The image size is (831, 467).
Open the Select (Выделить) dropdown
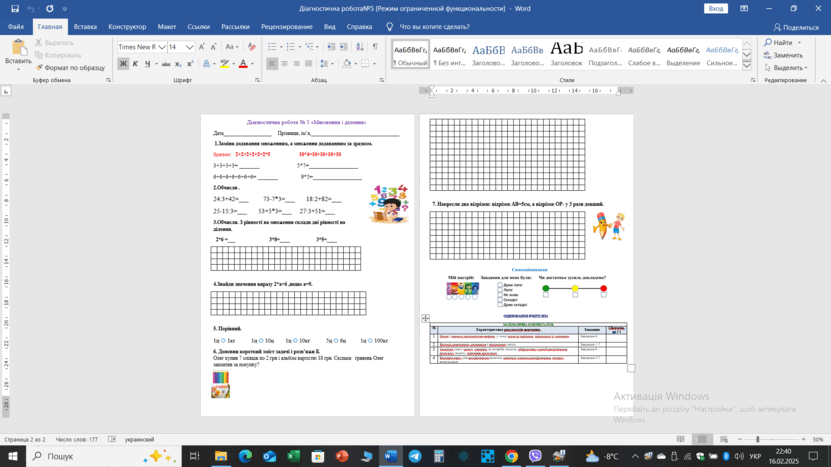pos(786,68)
